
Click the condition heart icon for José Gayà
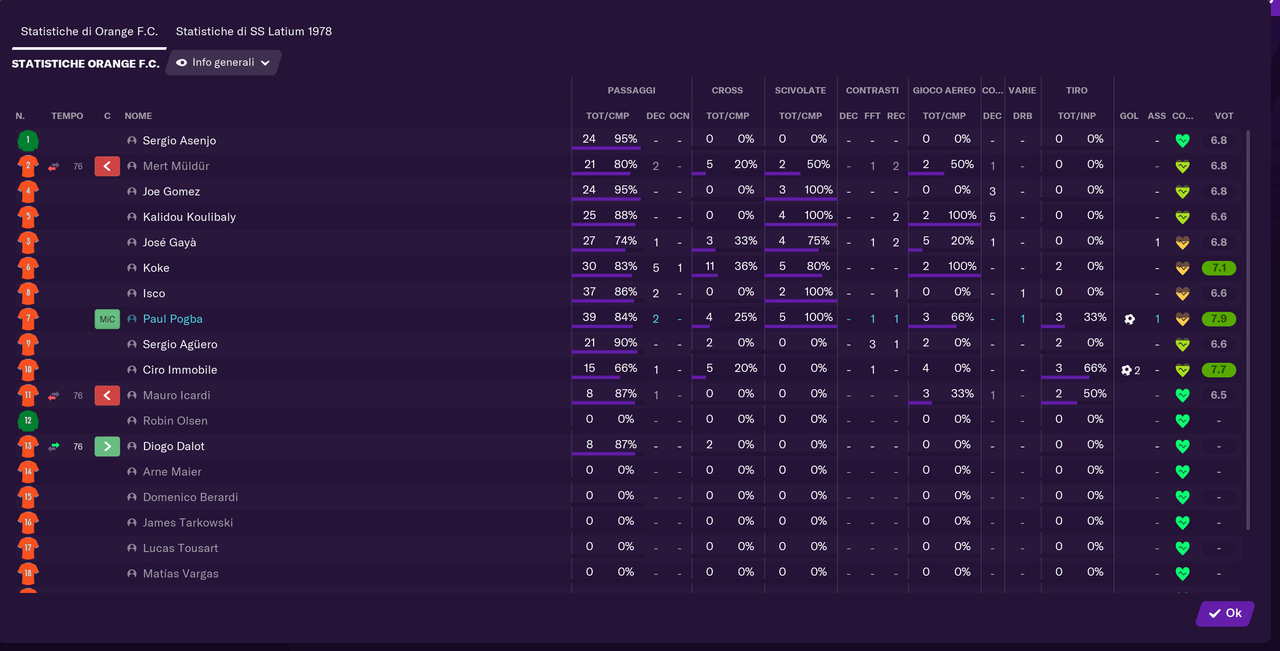tap(1182, 243)
